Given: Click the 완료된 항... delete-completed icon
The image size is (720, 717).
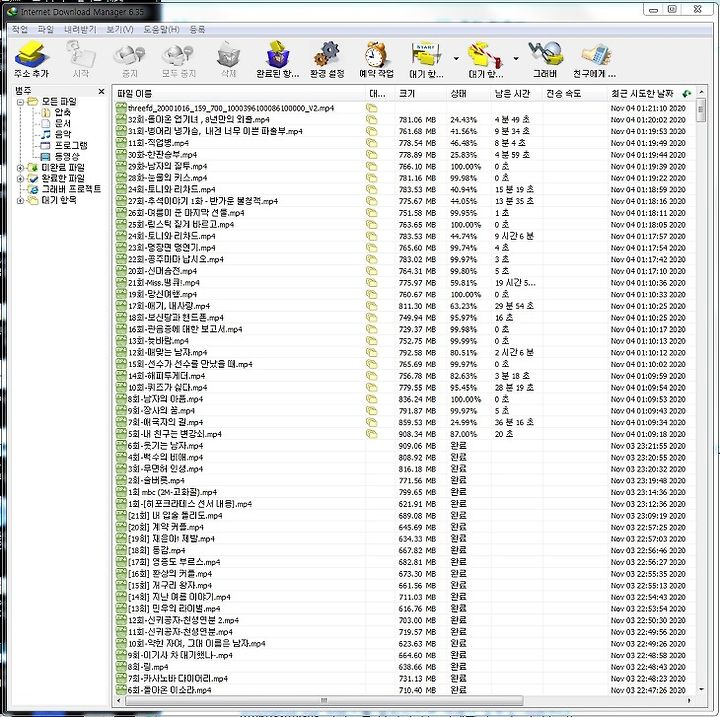Looking at the screenshot, I should pyautogui.click(x=278, y=54).
